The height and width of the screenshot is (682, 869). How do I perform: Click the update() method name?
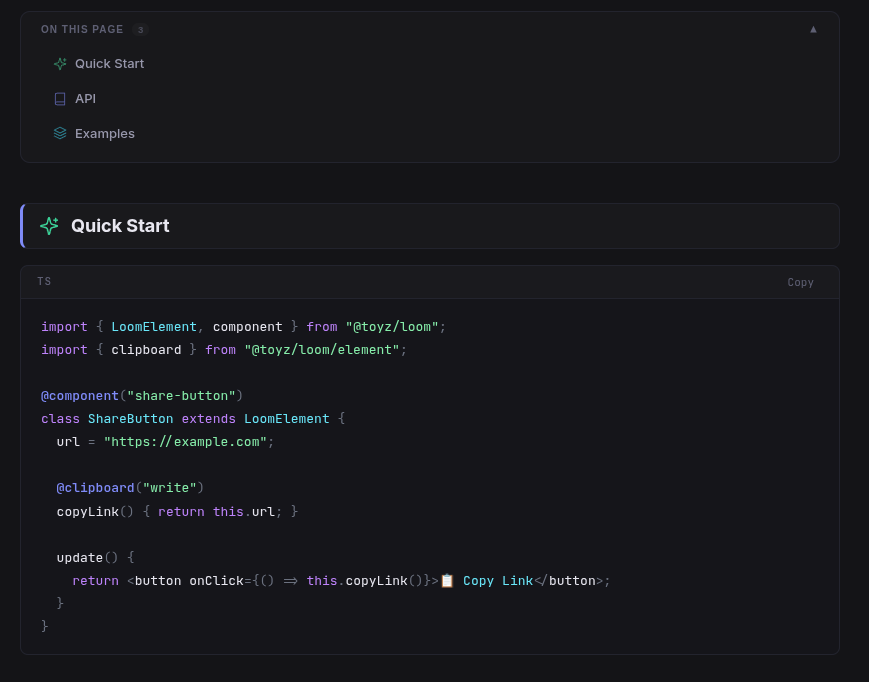80,558
